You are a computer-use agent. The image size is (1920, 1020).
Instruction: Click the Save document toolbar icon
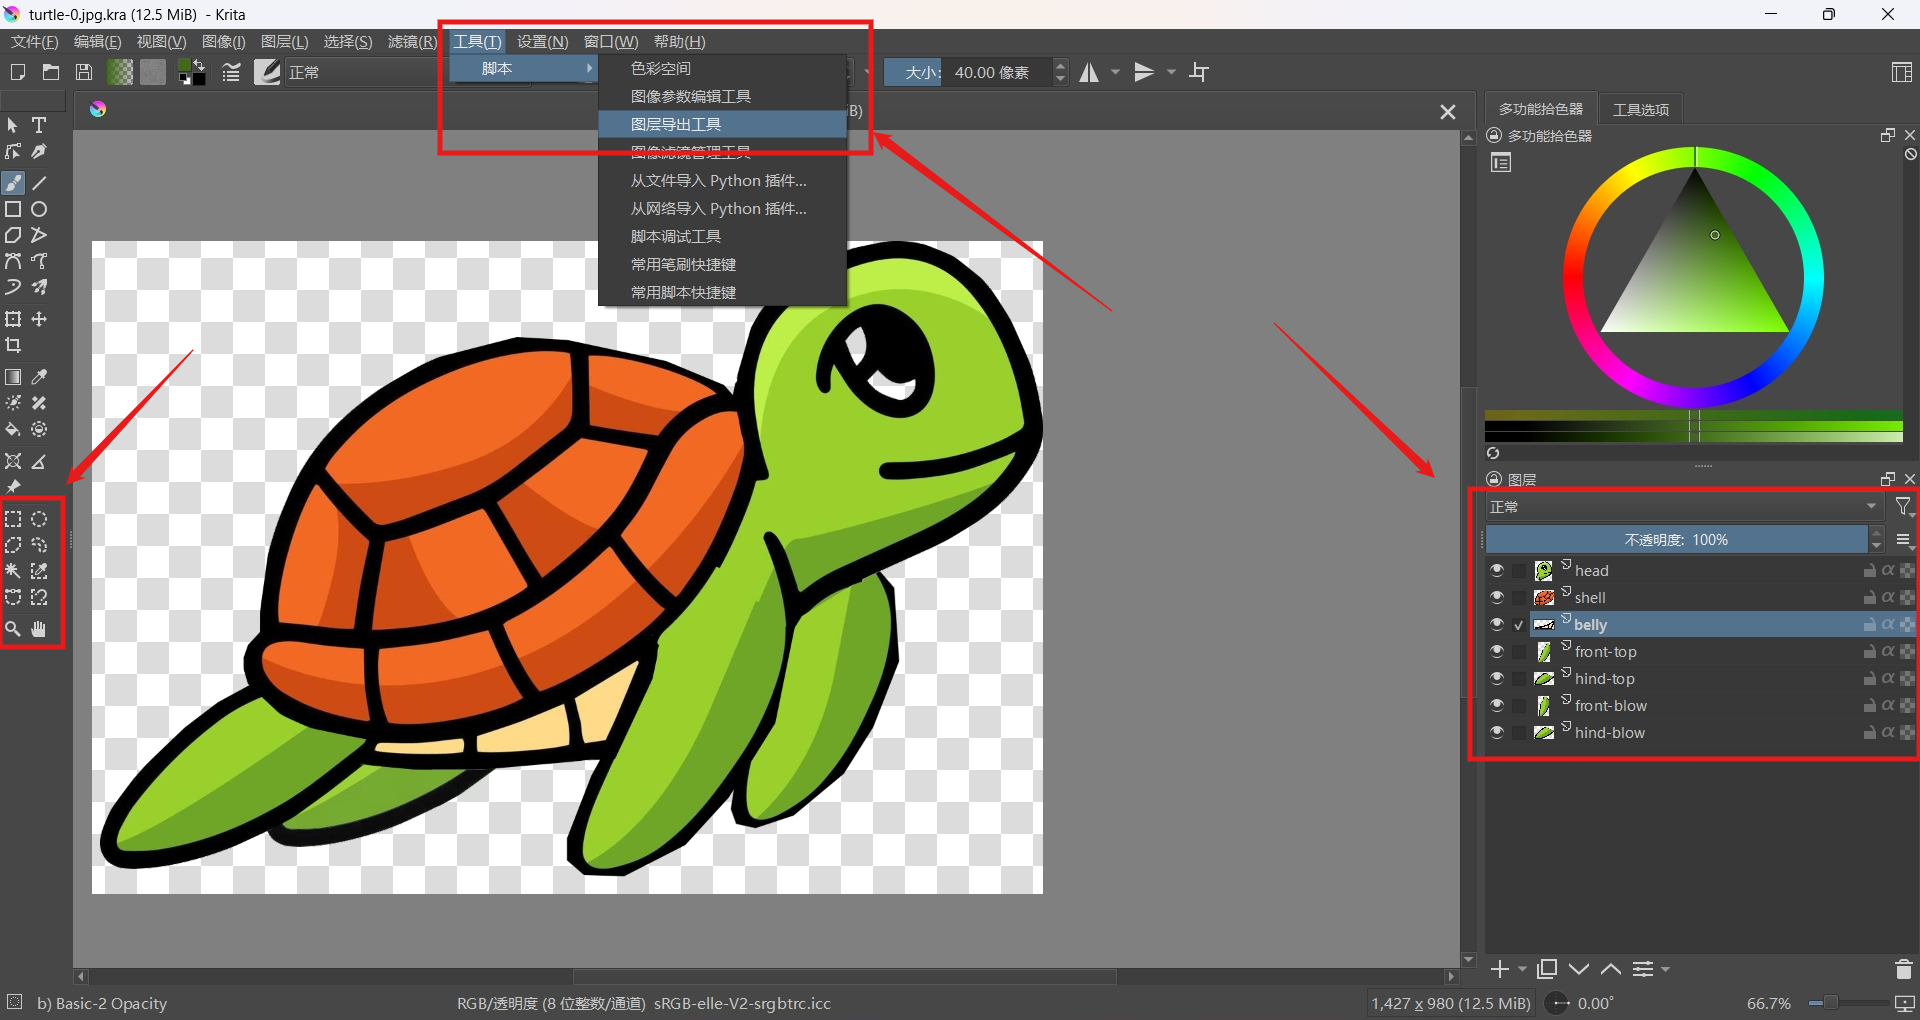(84, 72)
